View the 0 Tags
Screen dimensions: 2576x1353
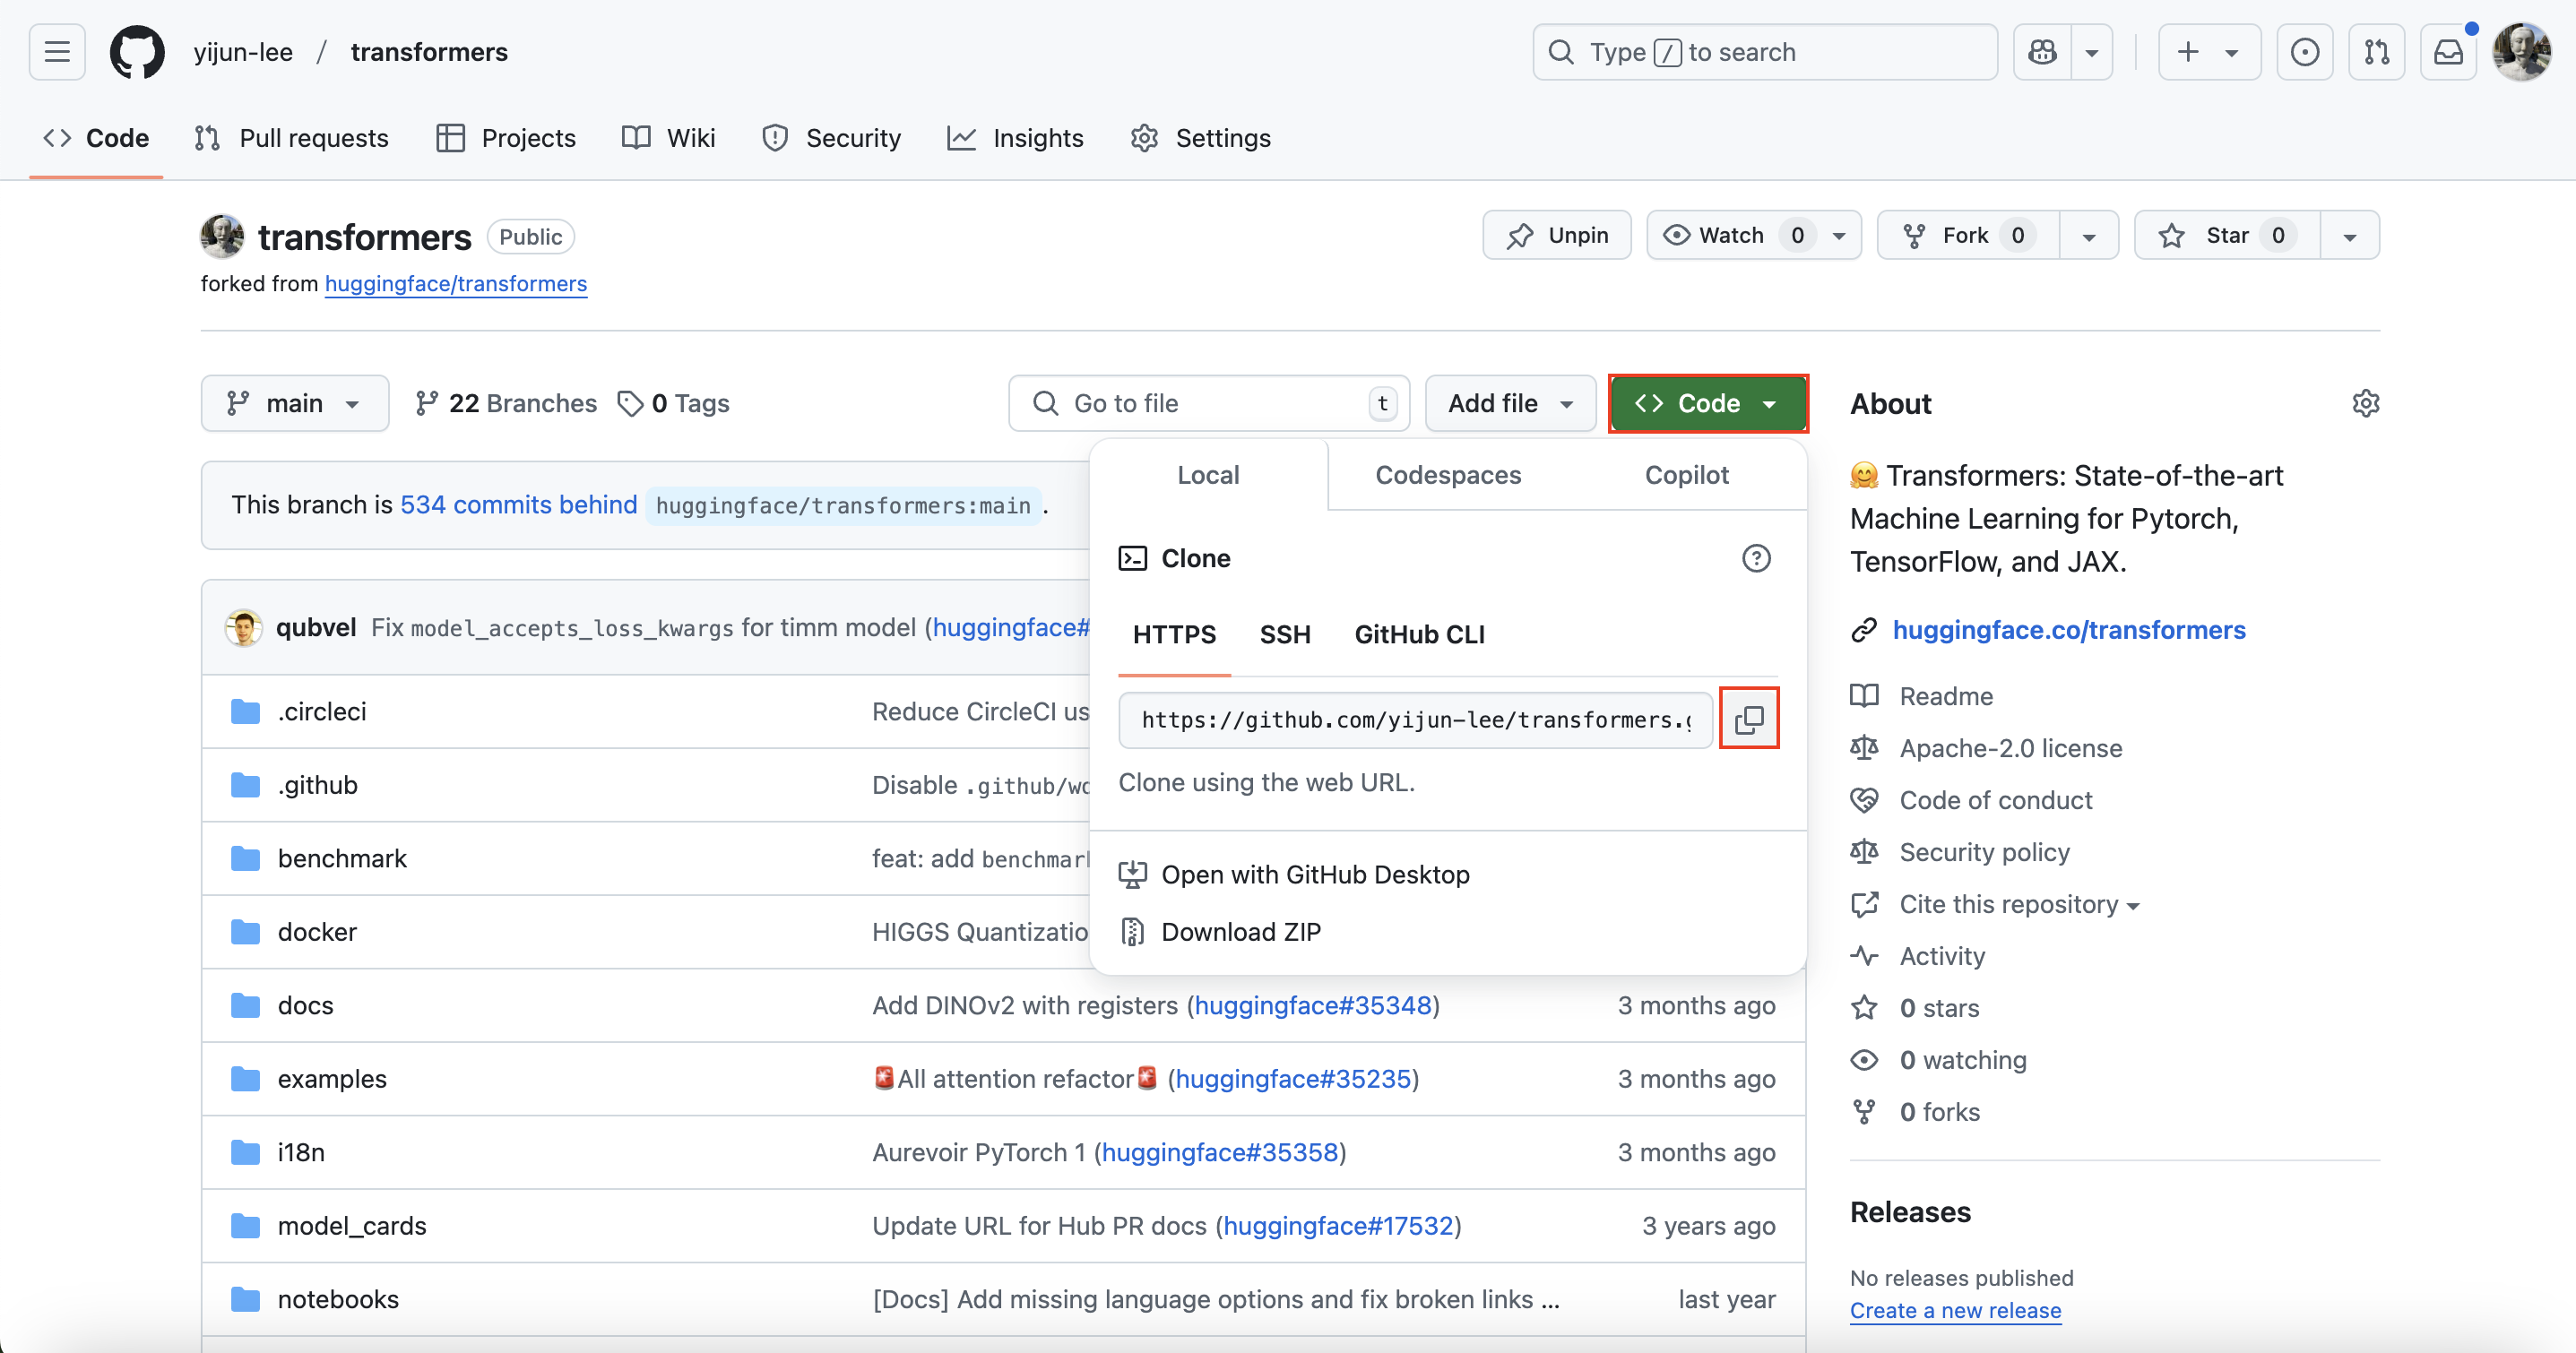point(674,403)
